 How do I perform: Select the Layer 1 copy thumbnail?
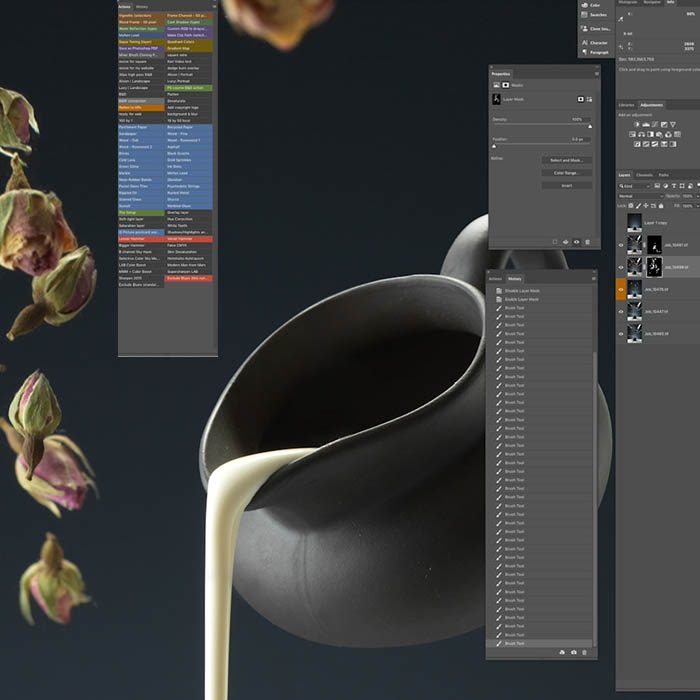pyautogui.click(x=634, y=222)
